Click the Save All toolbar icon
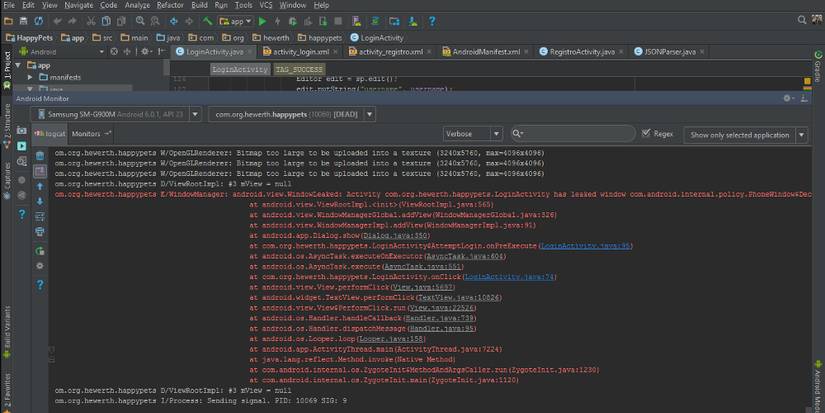The image size is (825, 413). (x=25, y=20)
